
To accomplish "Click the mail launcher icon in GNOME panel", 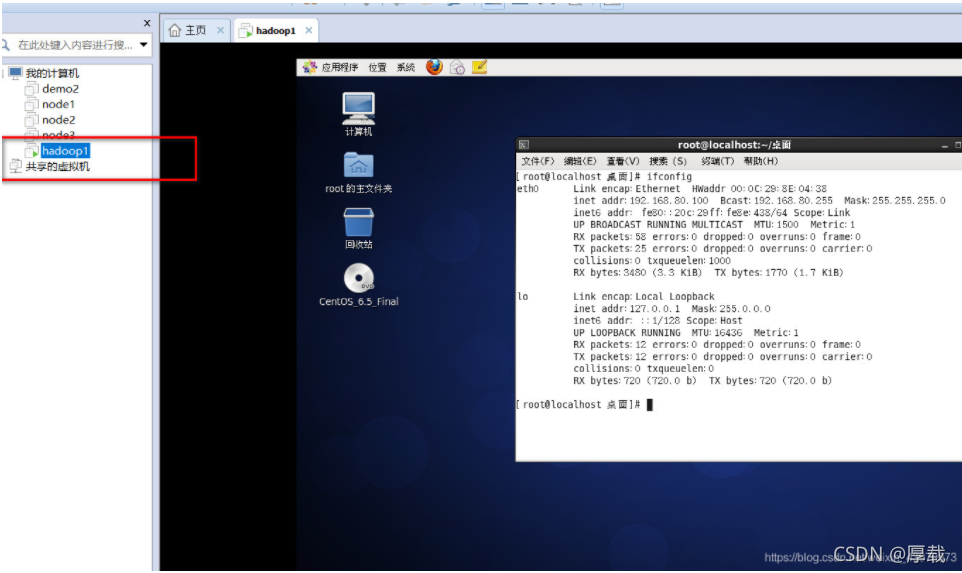I will pyautogui.click(x=457, y=67).
